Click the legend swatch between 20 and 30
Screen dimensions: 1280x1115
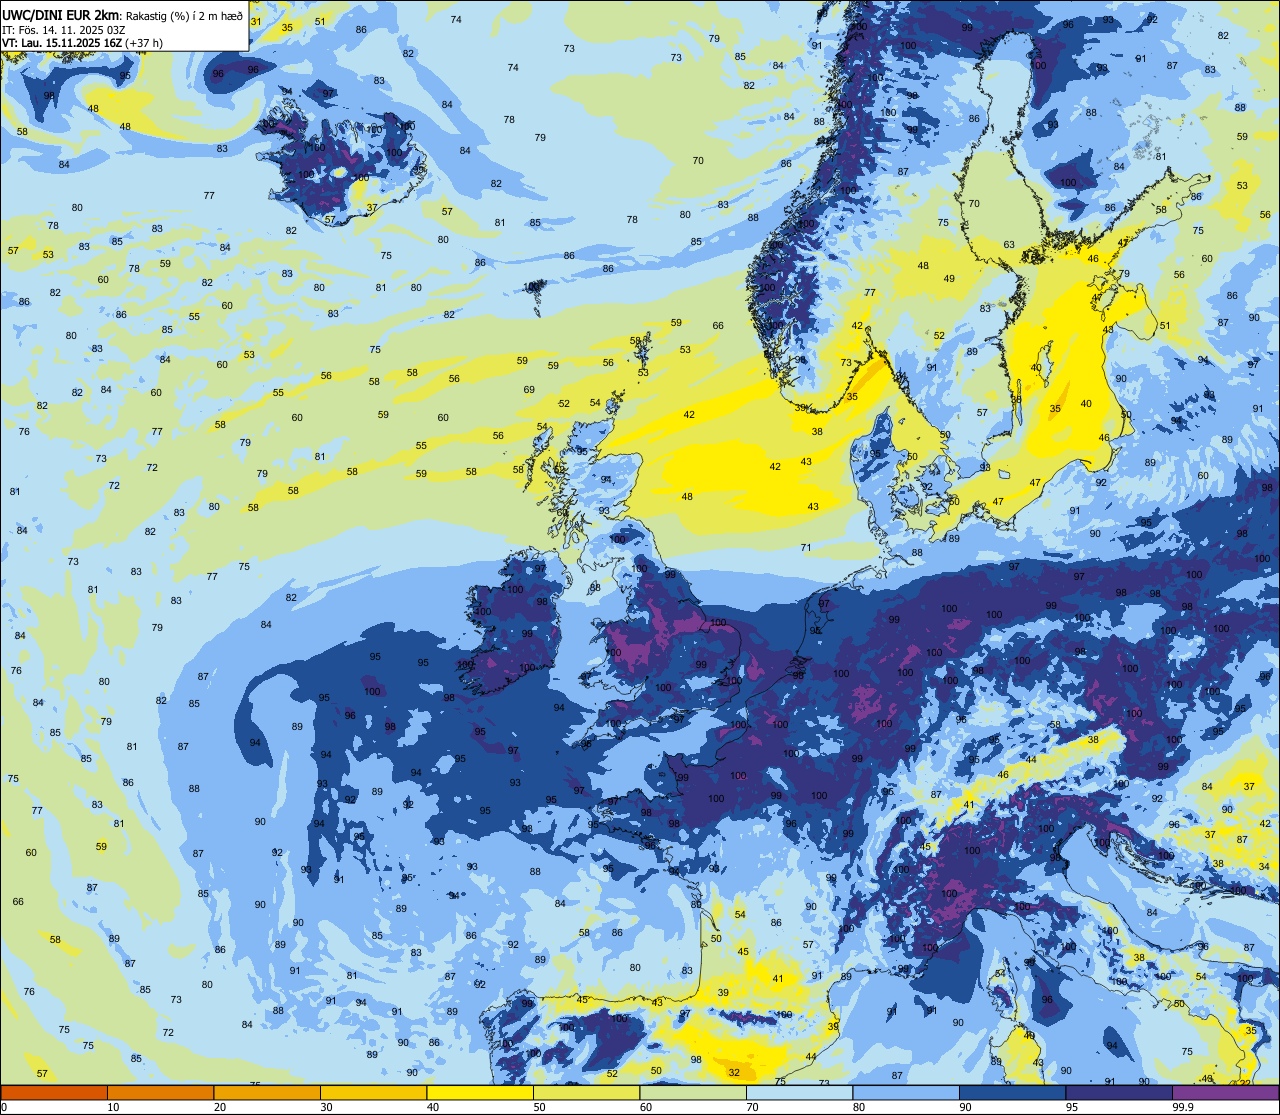point(267,1092)
